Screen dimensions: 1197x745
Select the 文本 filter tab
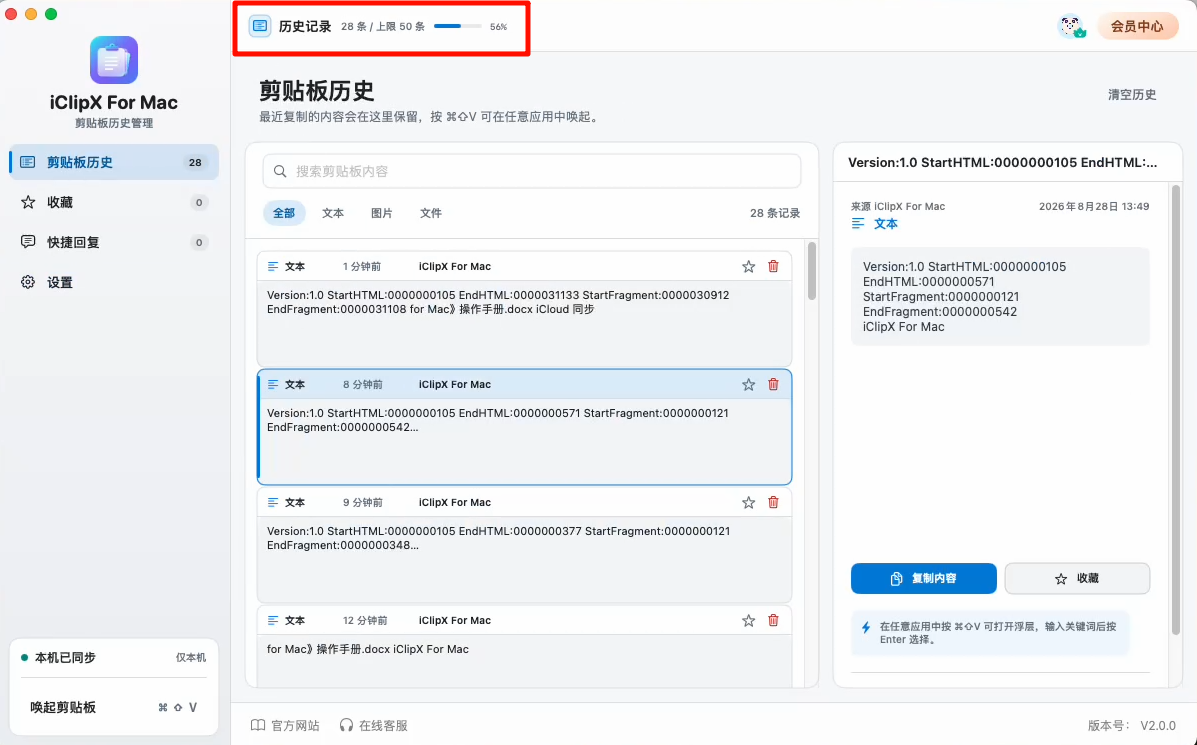(x=333, y=213)
